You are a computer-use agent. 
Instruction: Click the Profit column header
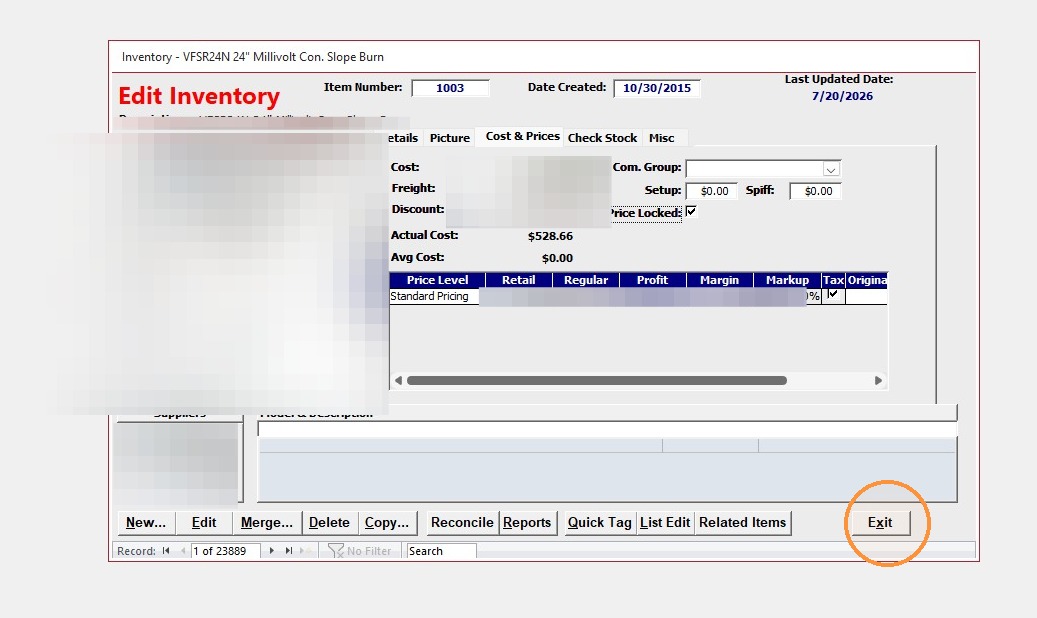(653, 280)
